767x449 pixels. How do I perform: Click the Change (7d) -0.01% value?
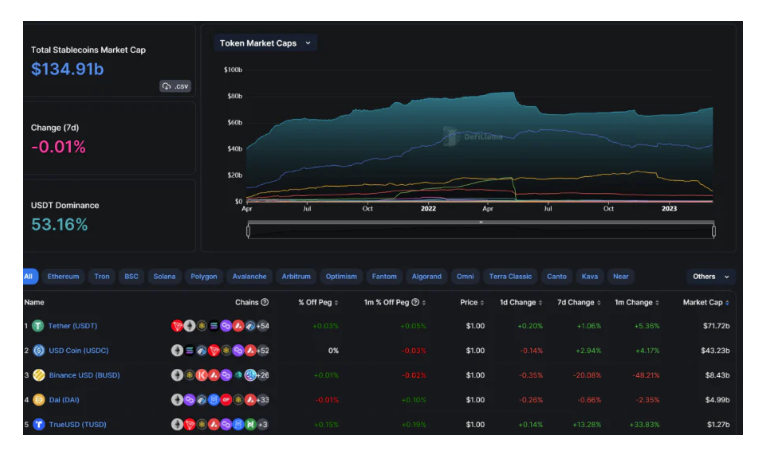click(58, 147)
